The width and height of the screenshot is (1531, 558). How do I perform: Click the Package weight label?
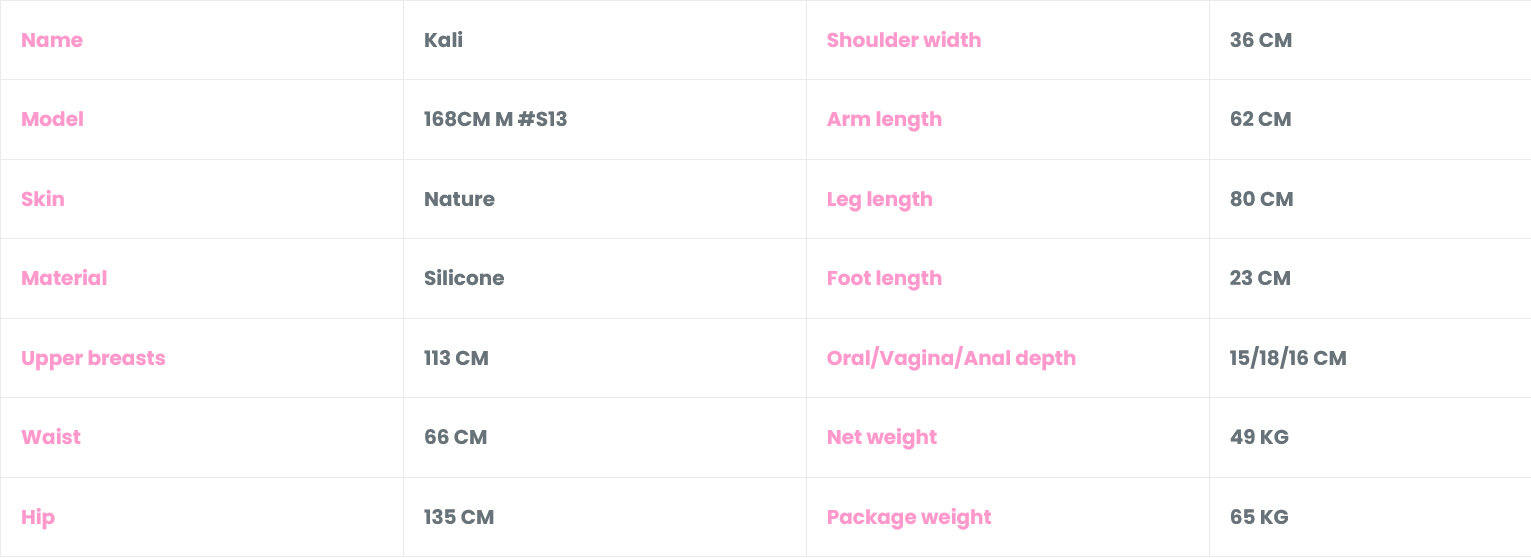(x=909, y=517)
